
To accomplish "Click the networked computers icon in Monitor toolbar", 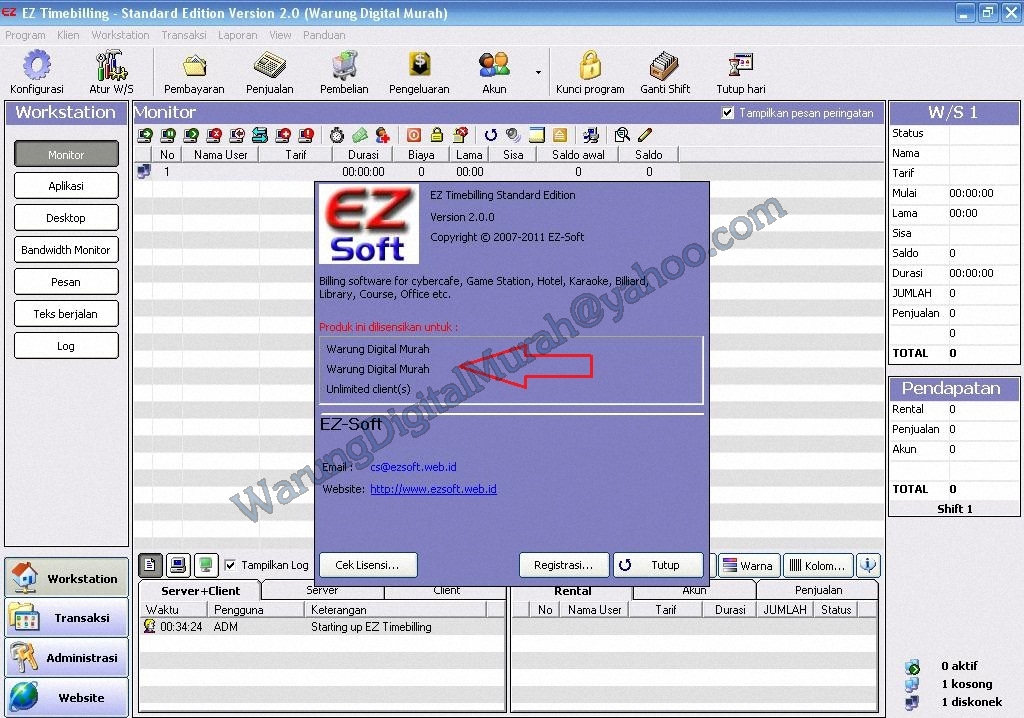I will pyautogui.click(x=591, y=135).
